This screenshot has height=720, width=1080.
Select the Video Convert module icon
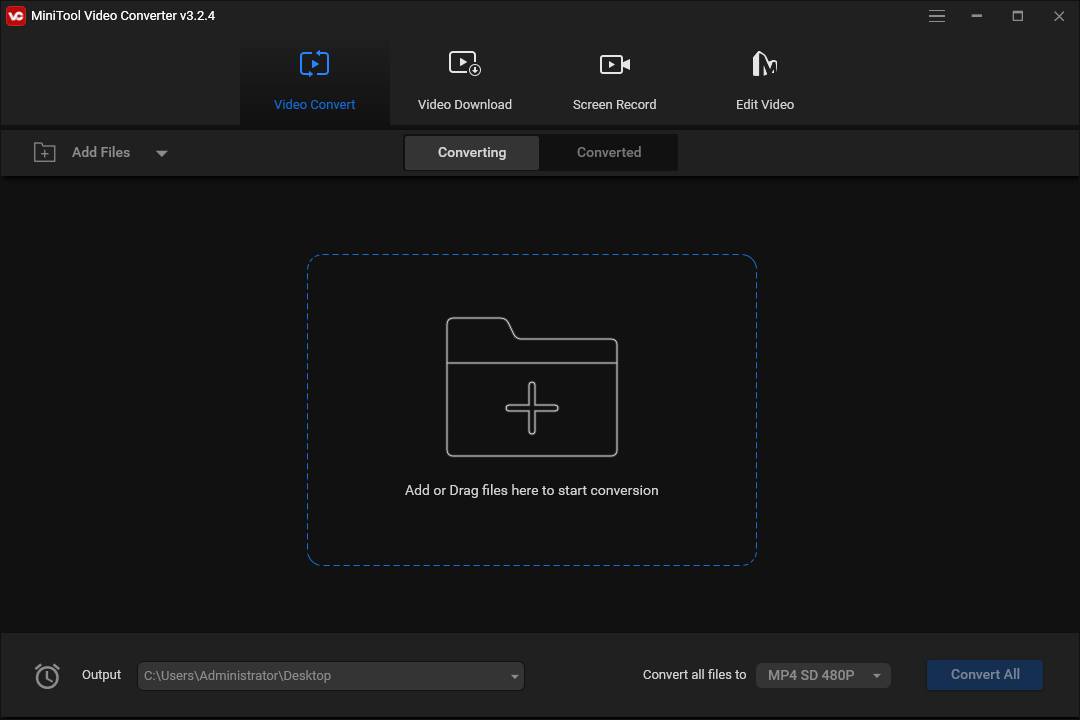pos(314,63)
